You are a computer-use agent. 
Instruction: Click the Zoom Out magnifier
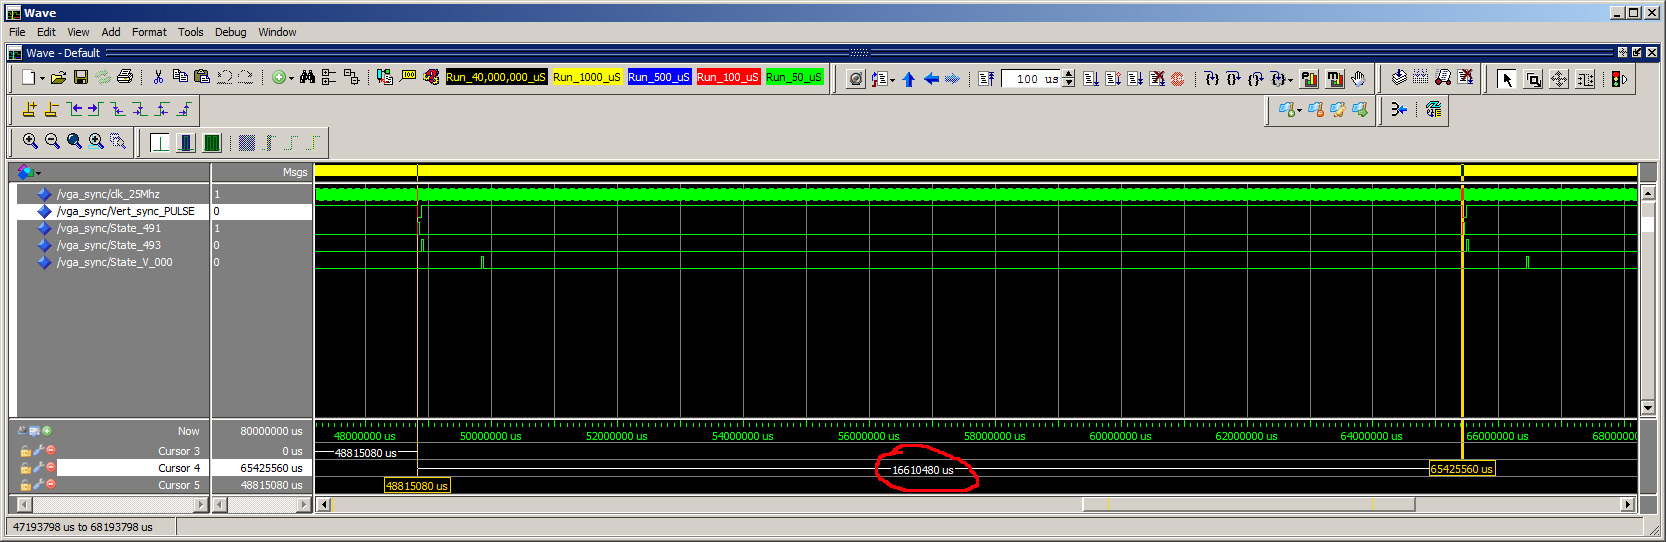tap(52, 142)
